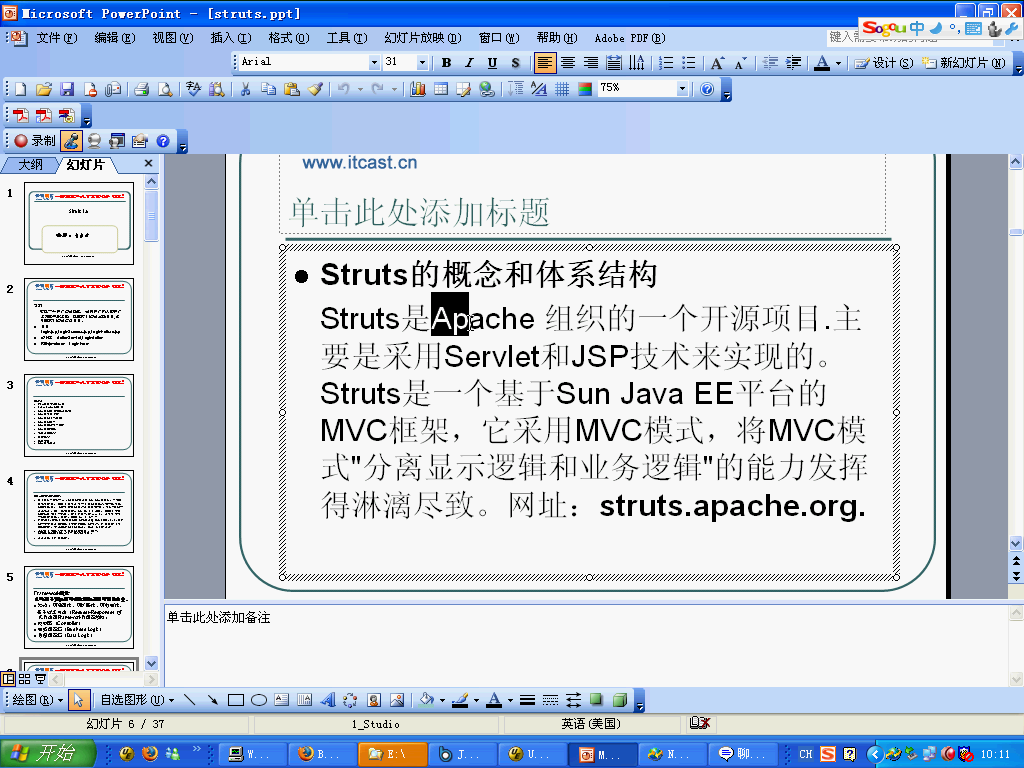Click the 新幻灯片(N) new slide button

pos(963,63)
